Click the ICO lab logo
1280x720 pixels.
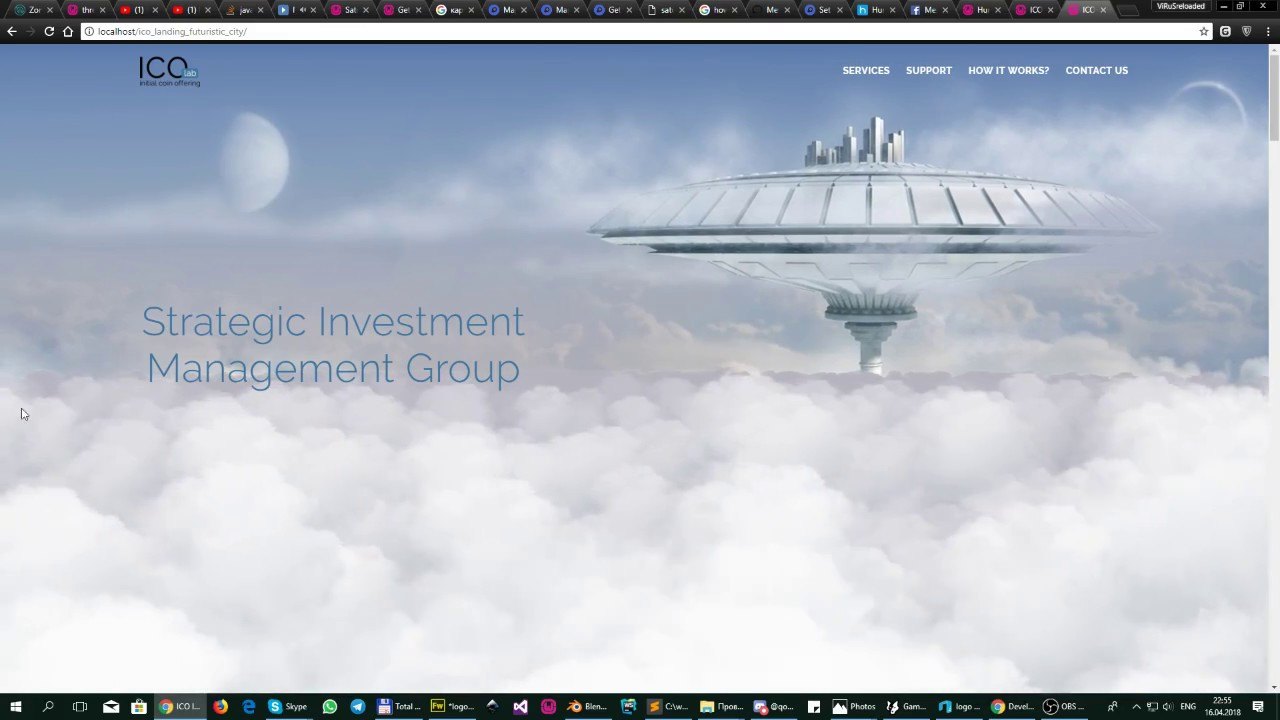click(170, 71)
